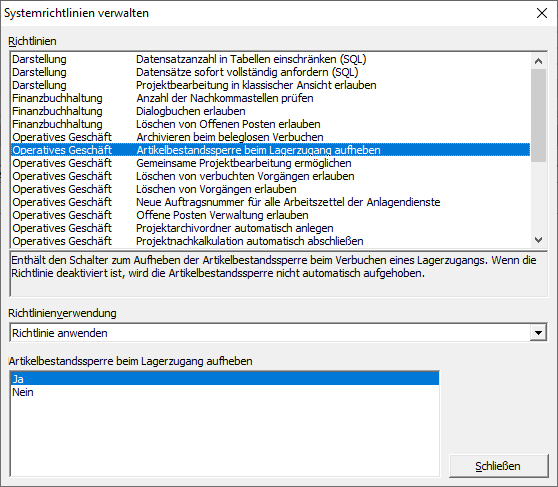Image resolution: width=558 pixels, height=487 pixels.
Task: Select 'Datensatzanzahl in Tabellen einschränken (SQL)' policy
Action: pyautogui.click(x=270, y=59)
